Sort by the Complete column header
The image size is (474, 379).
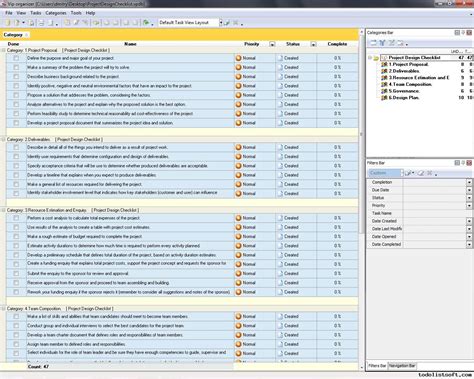pos(337,44)
